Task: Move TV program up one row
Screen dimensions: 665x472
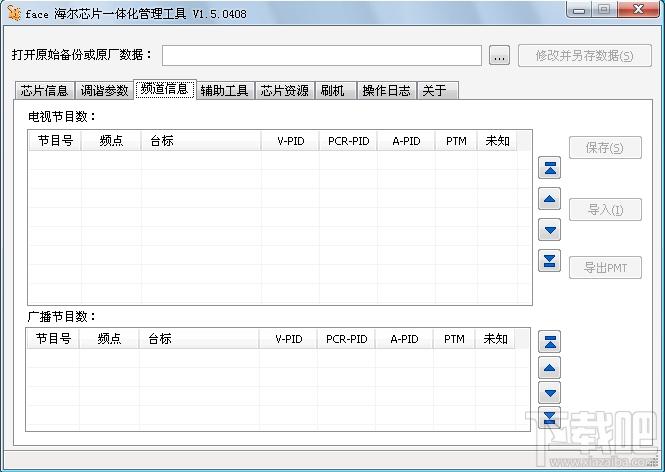Action: tap(549, 198)
